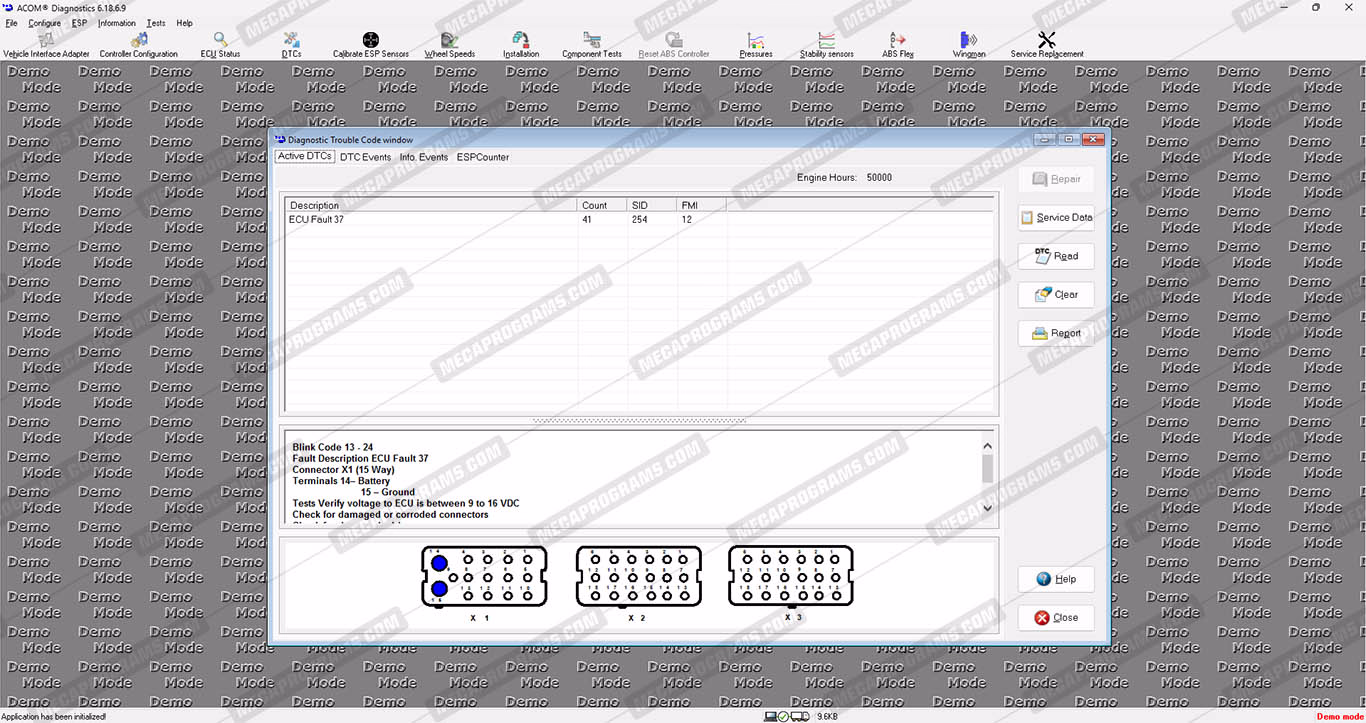Launch Calibrate ESP Sensors tool
This screenshot has height=723, width=1366.
click(371, 45)
